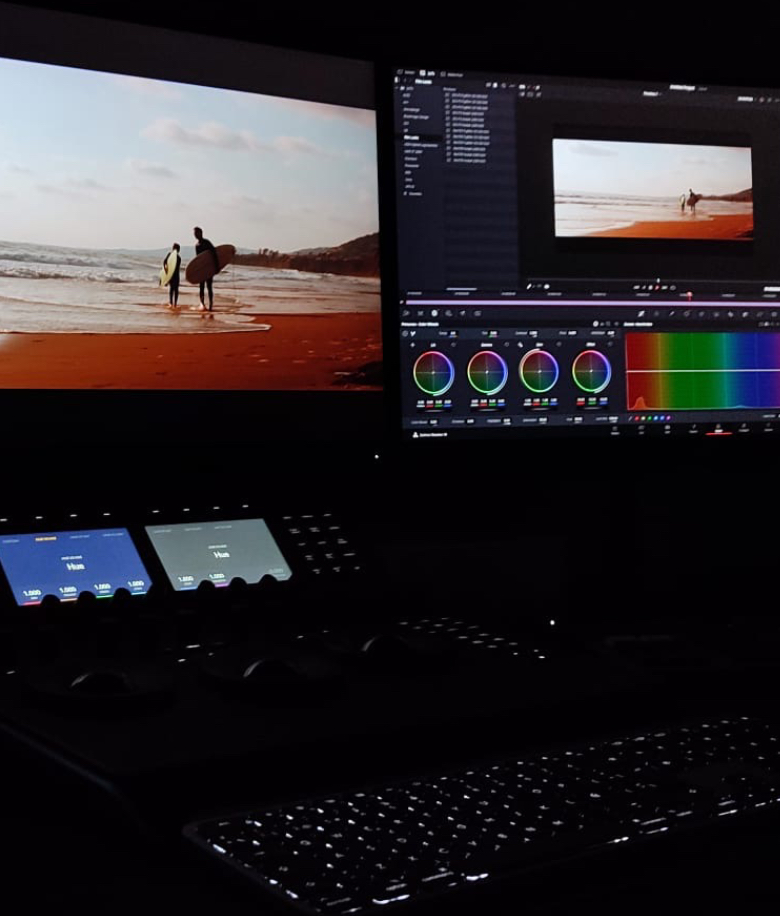This screenshot has width=780, height=916.
Task: Toggle the fourth clip checkbox in the list
Action: point(448,114)
